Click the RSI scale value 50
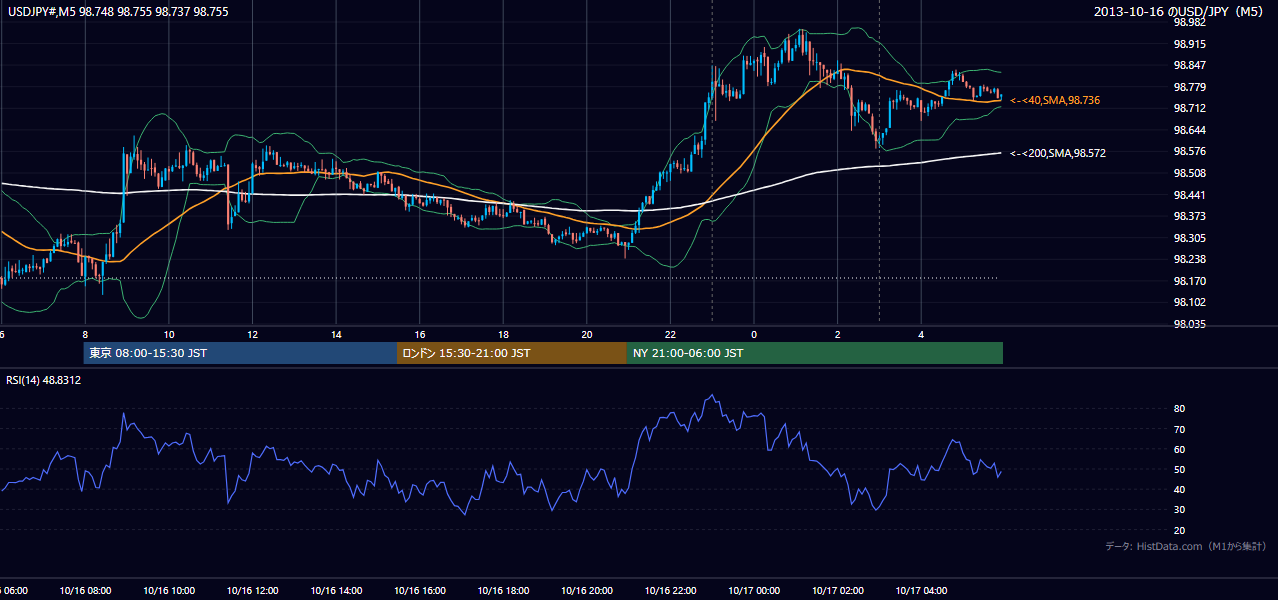Viewport: 1278px width, 600px height. 1179,469
